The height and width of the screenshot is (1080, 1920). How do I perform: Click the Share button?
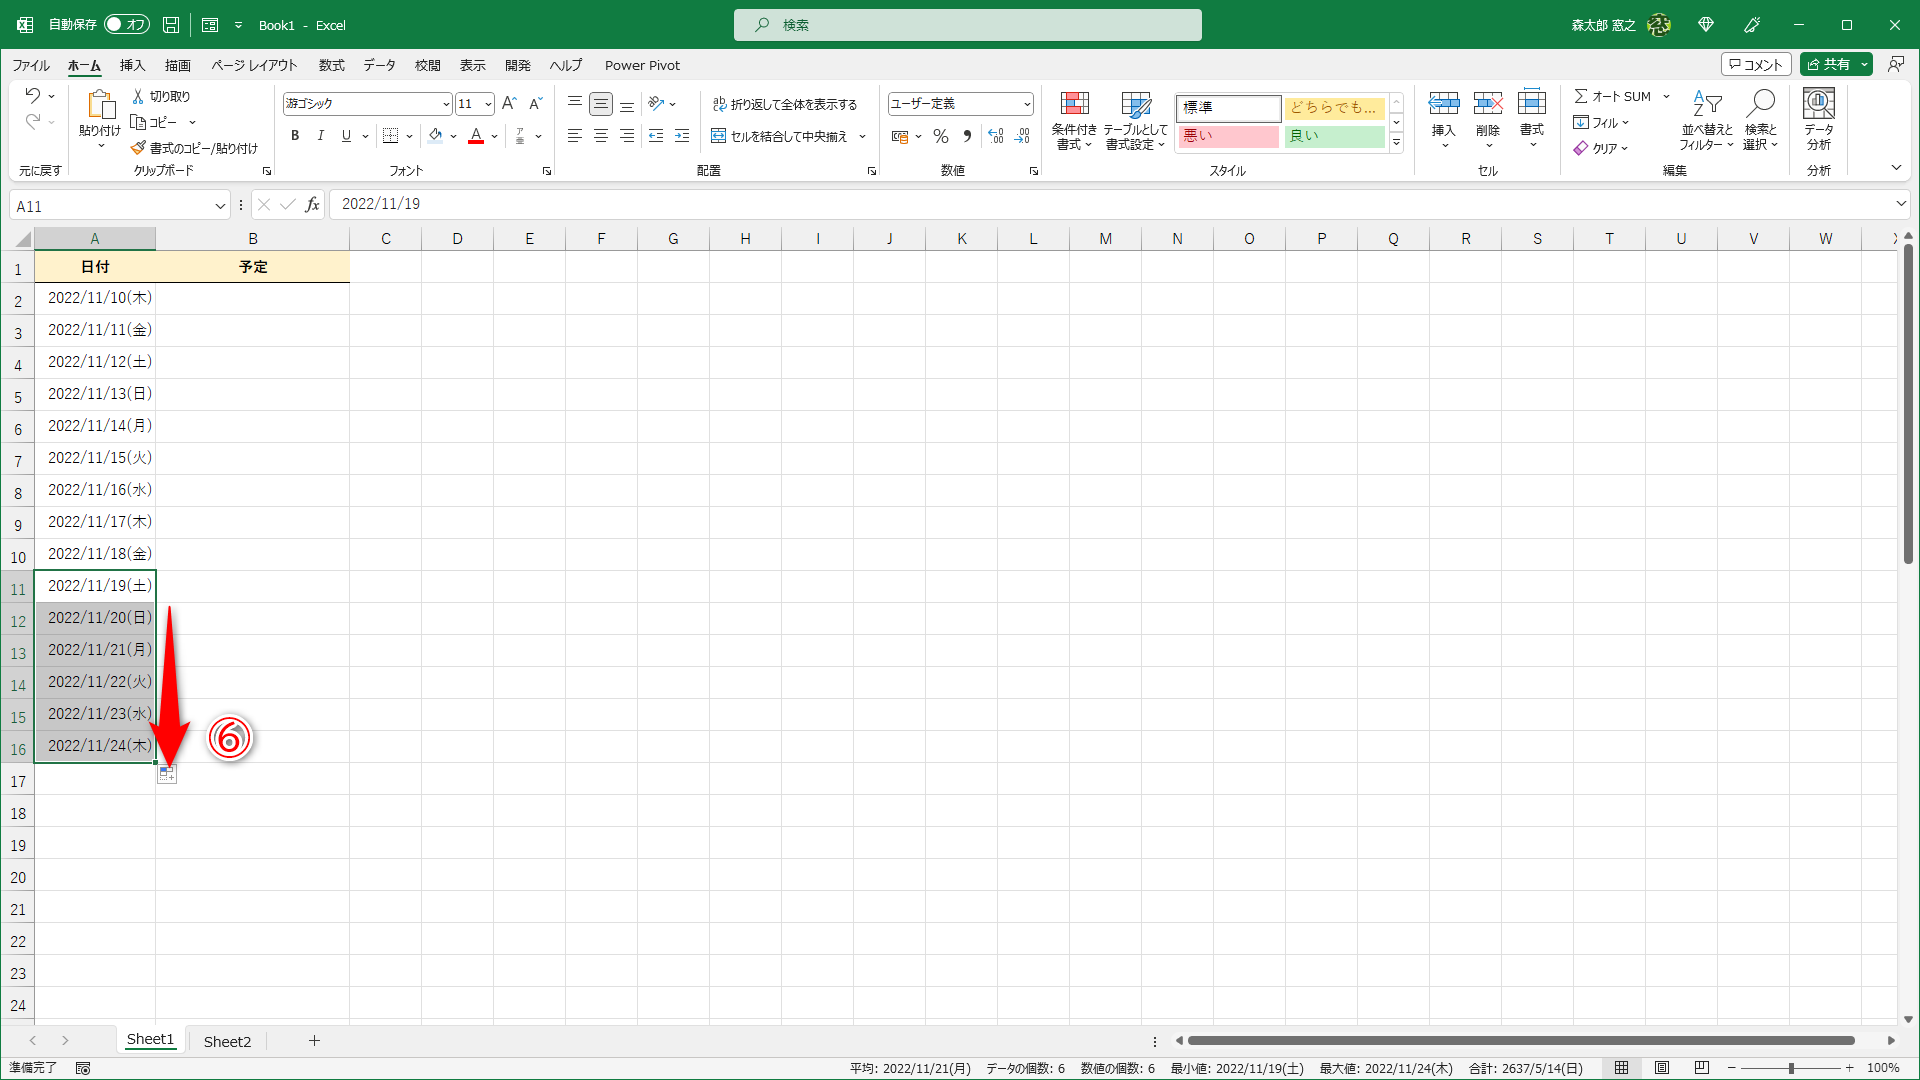click(x=1829, y=64)
